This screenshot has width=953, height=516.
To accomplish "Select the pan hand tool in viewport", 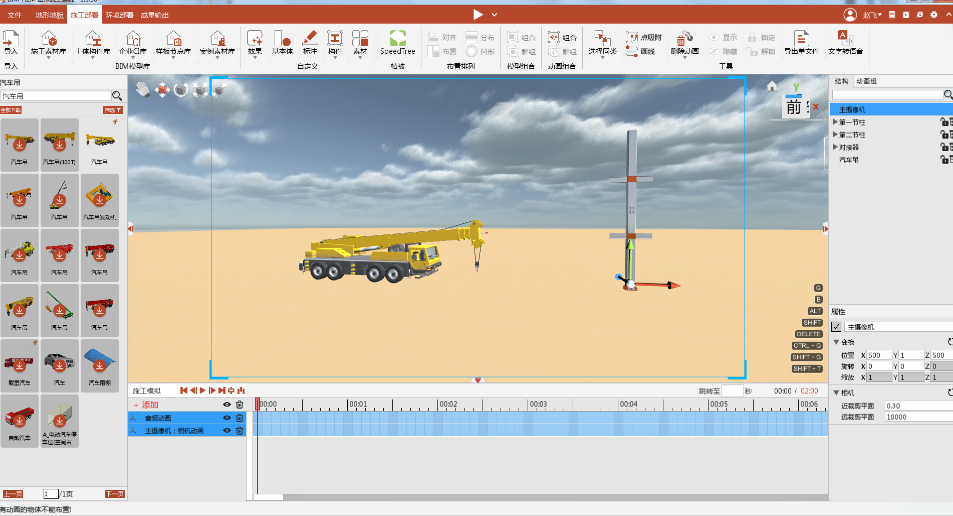I will 143,89.
